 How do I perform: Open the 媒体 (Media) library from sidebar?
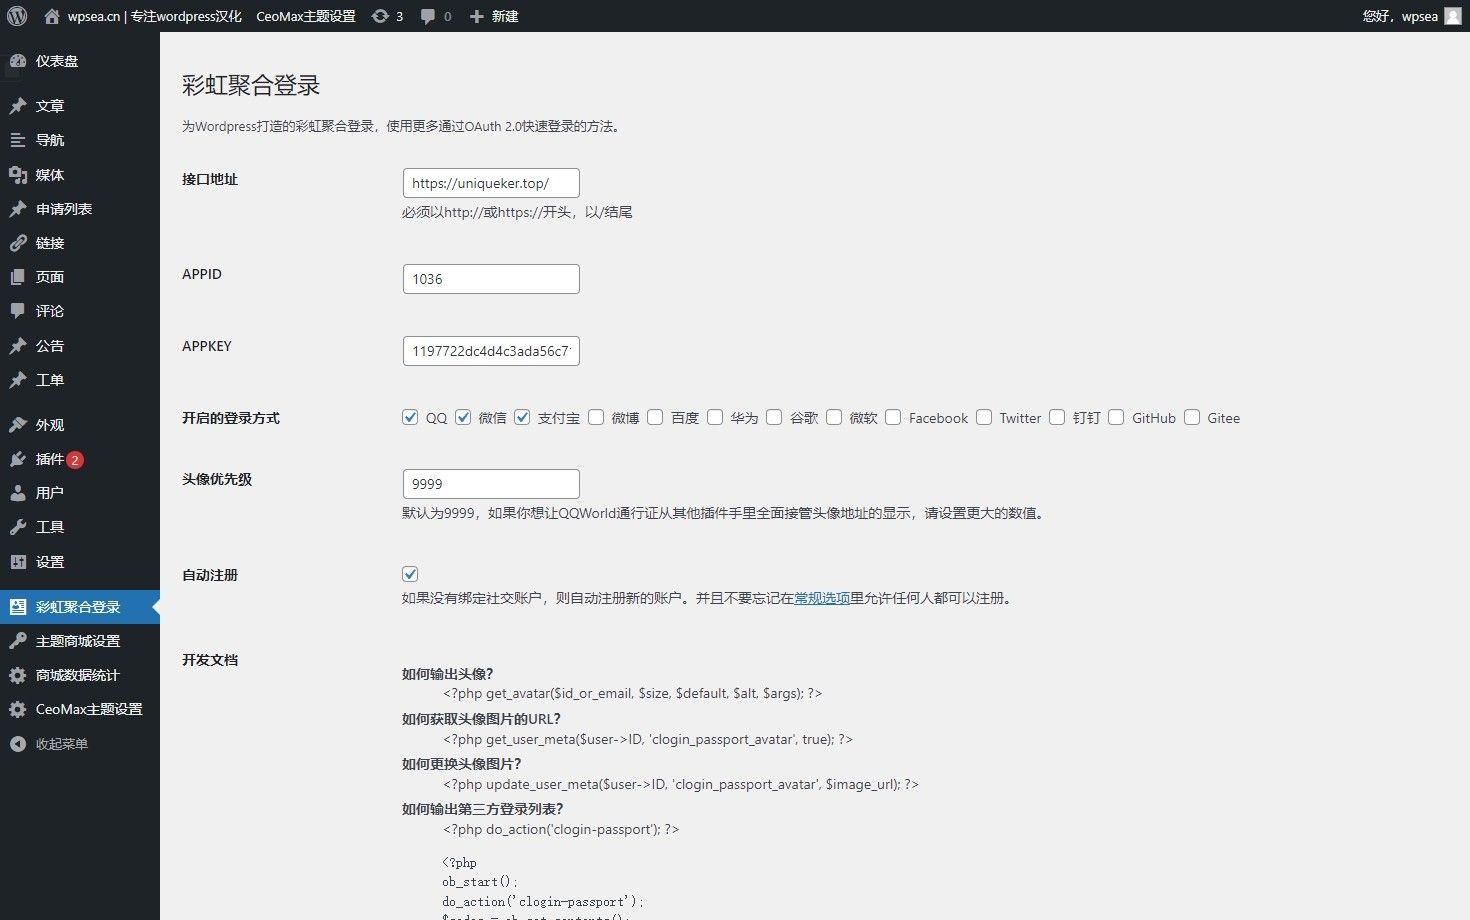(50, 174)
